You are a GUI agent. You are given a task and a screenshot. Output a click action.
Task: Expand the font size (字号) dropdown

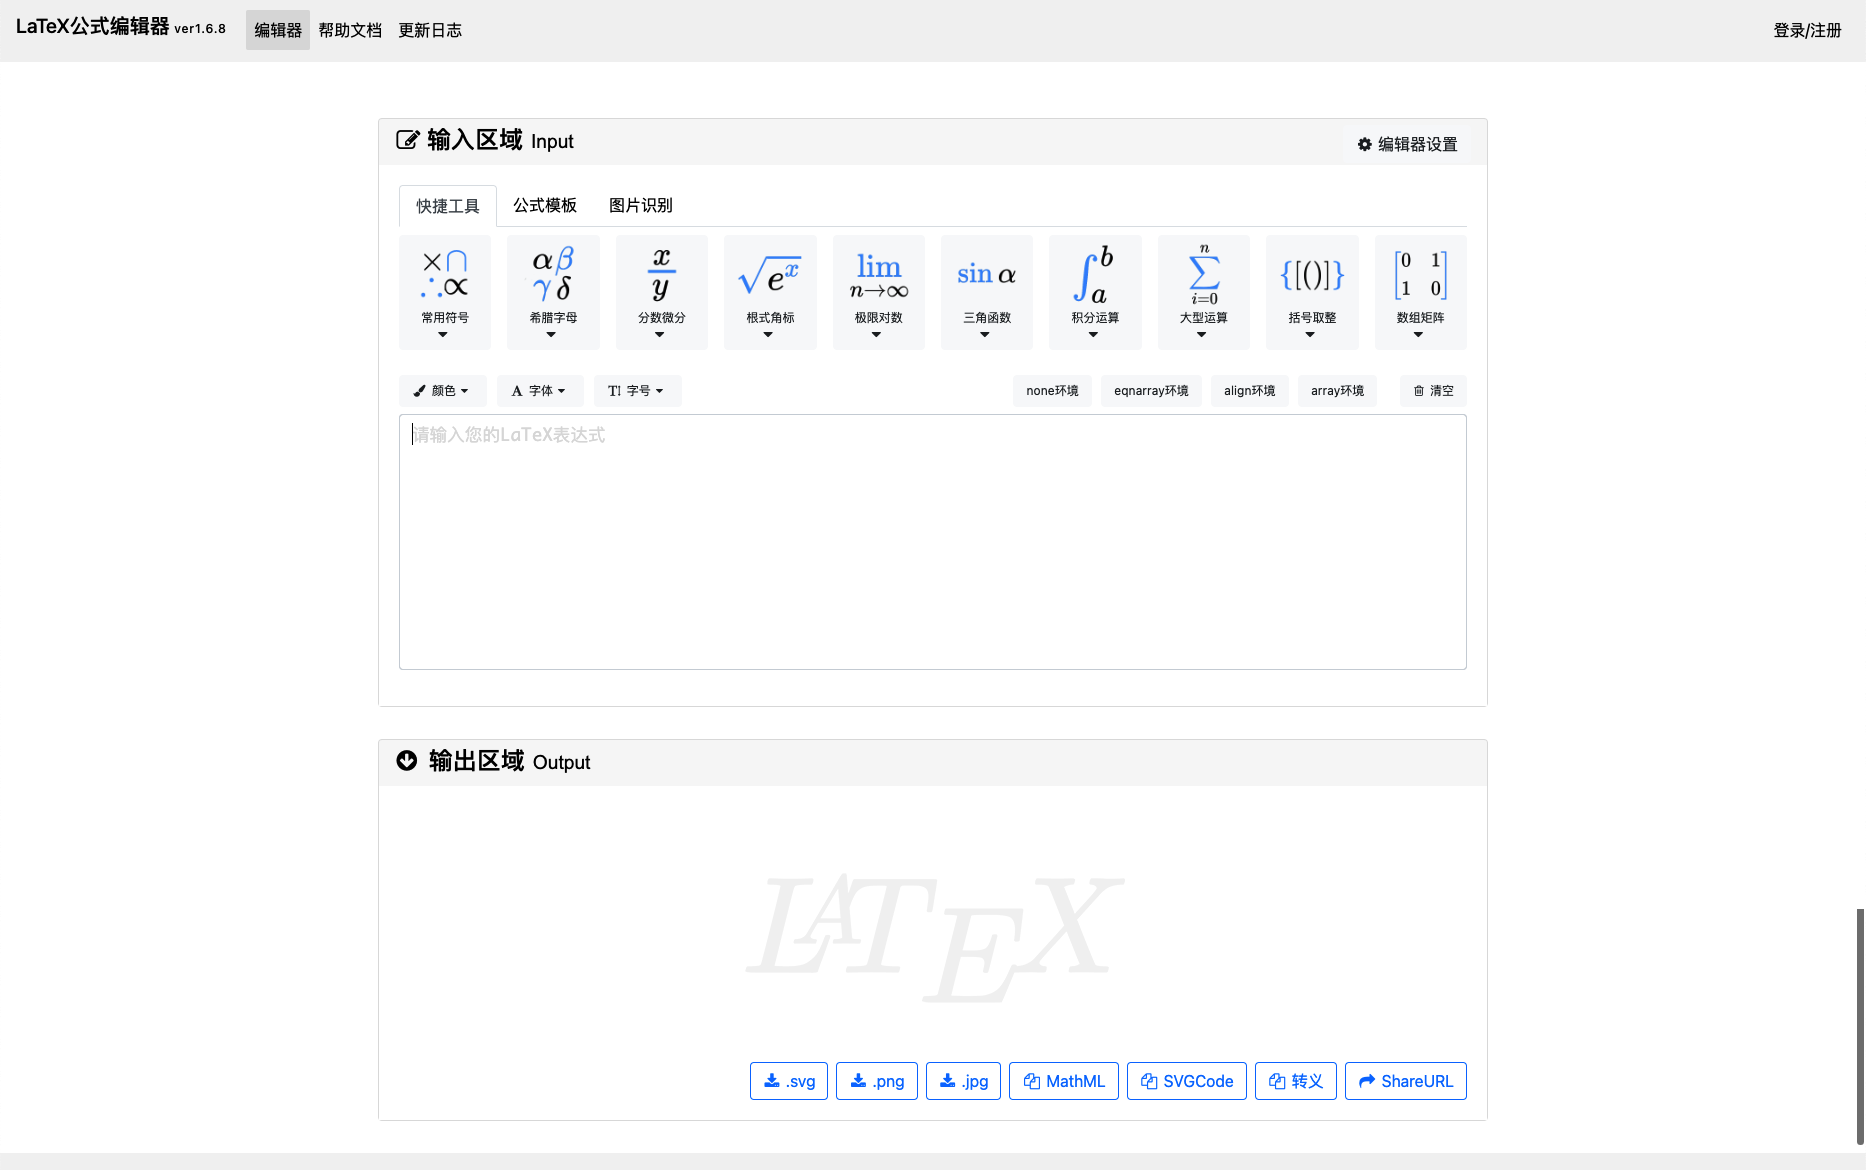pyautogui.click(x=636, y=391)
